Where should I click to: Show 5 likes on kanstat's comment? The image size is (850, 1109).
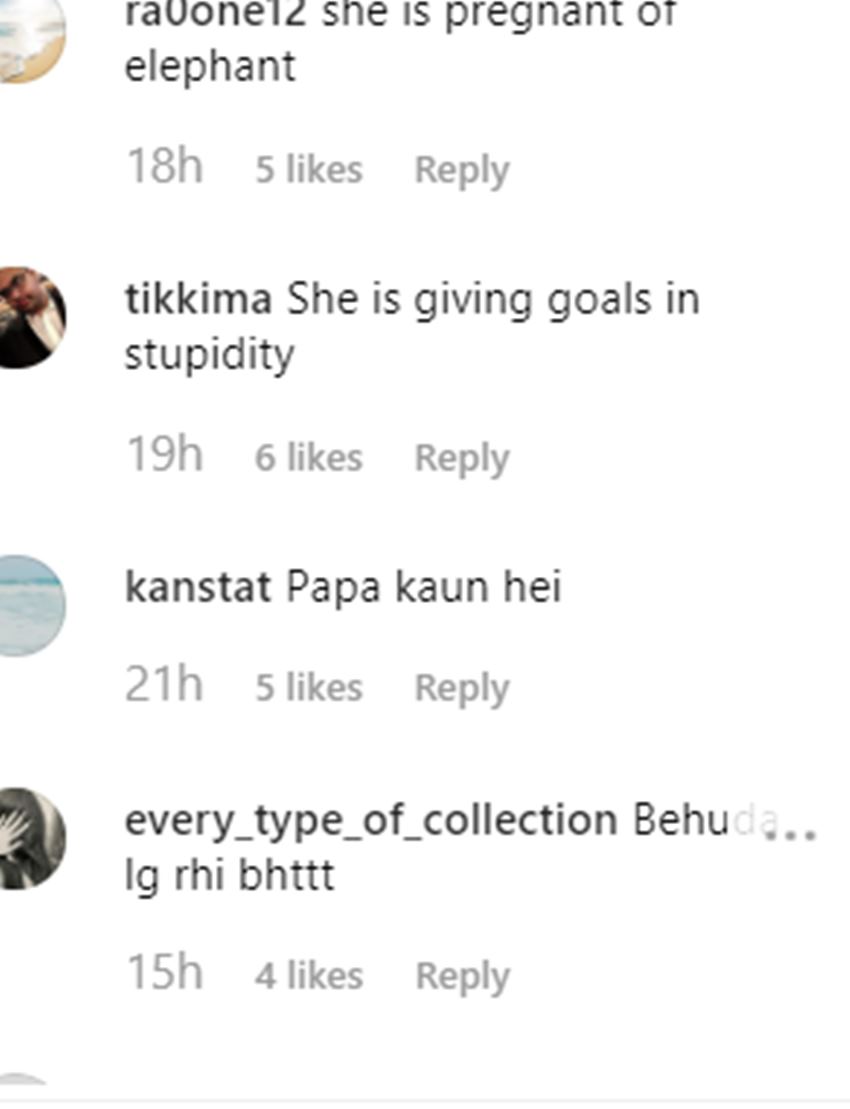tap(308, 688)
